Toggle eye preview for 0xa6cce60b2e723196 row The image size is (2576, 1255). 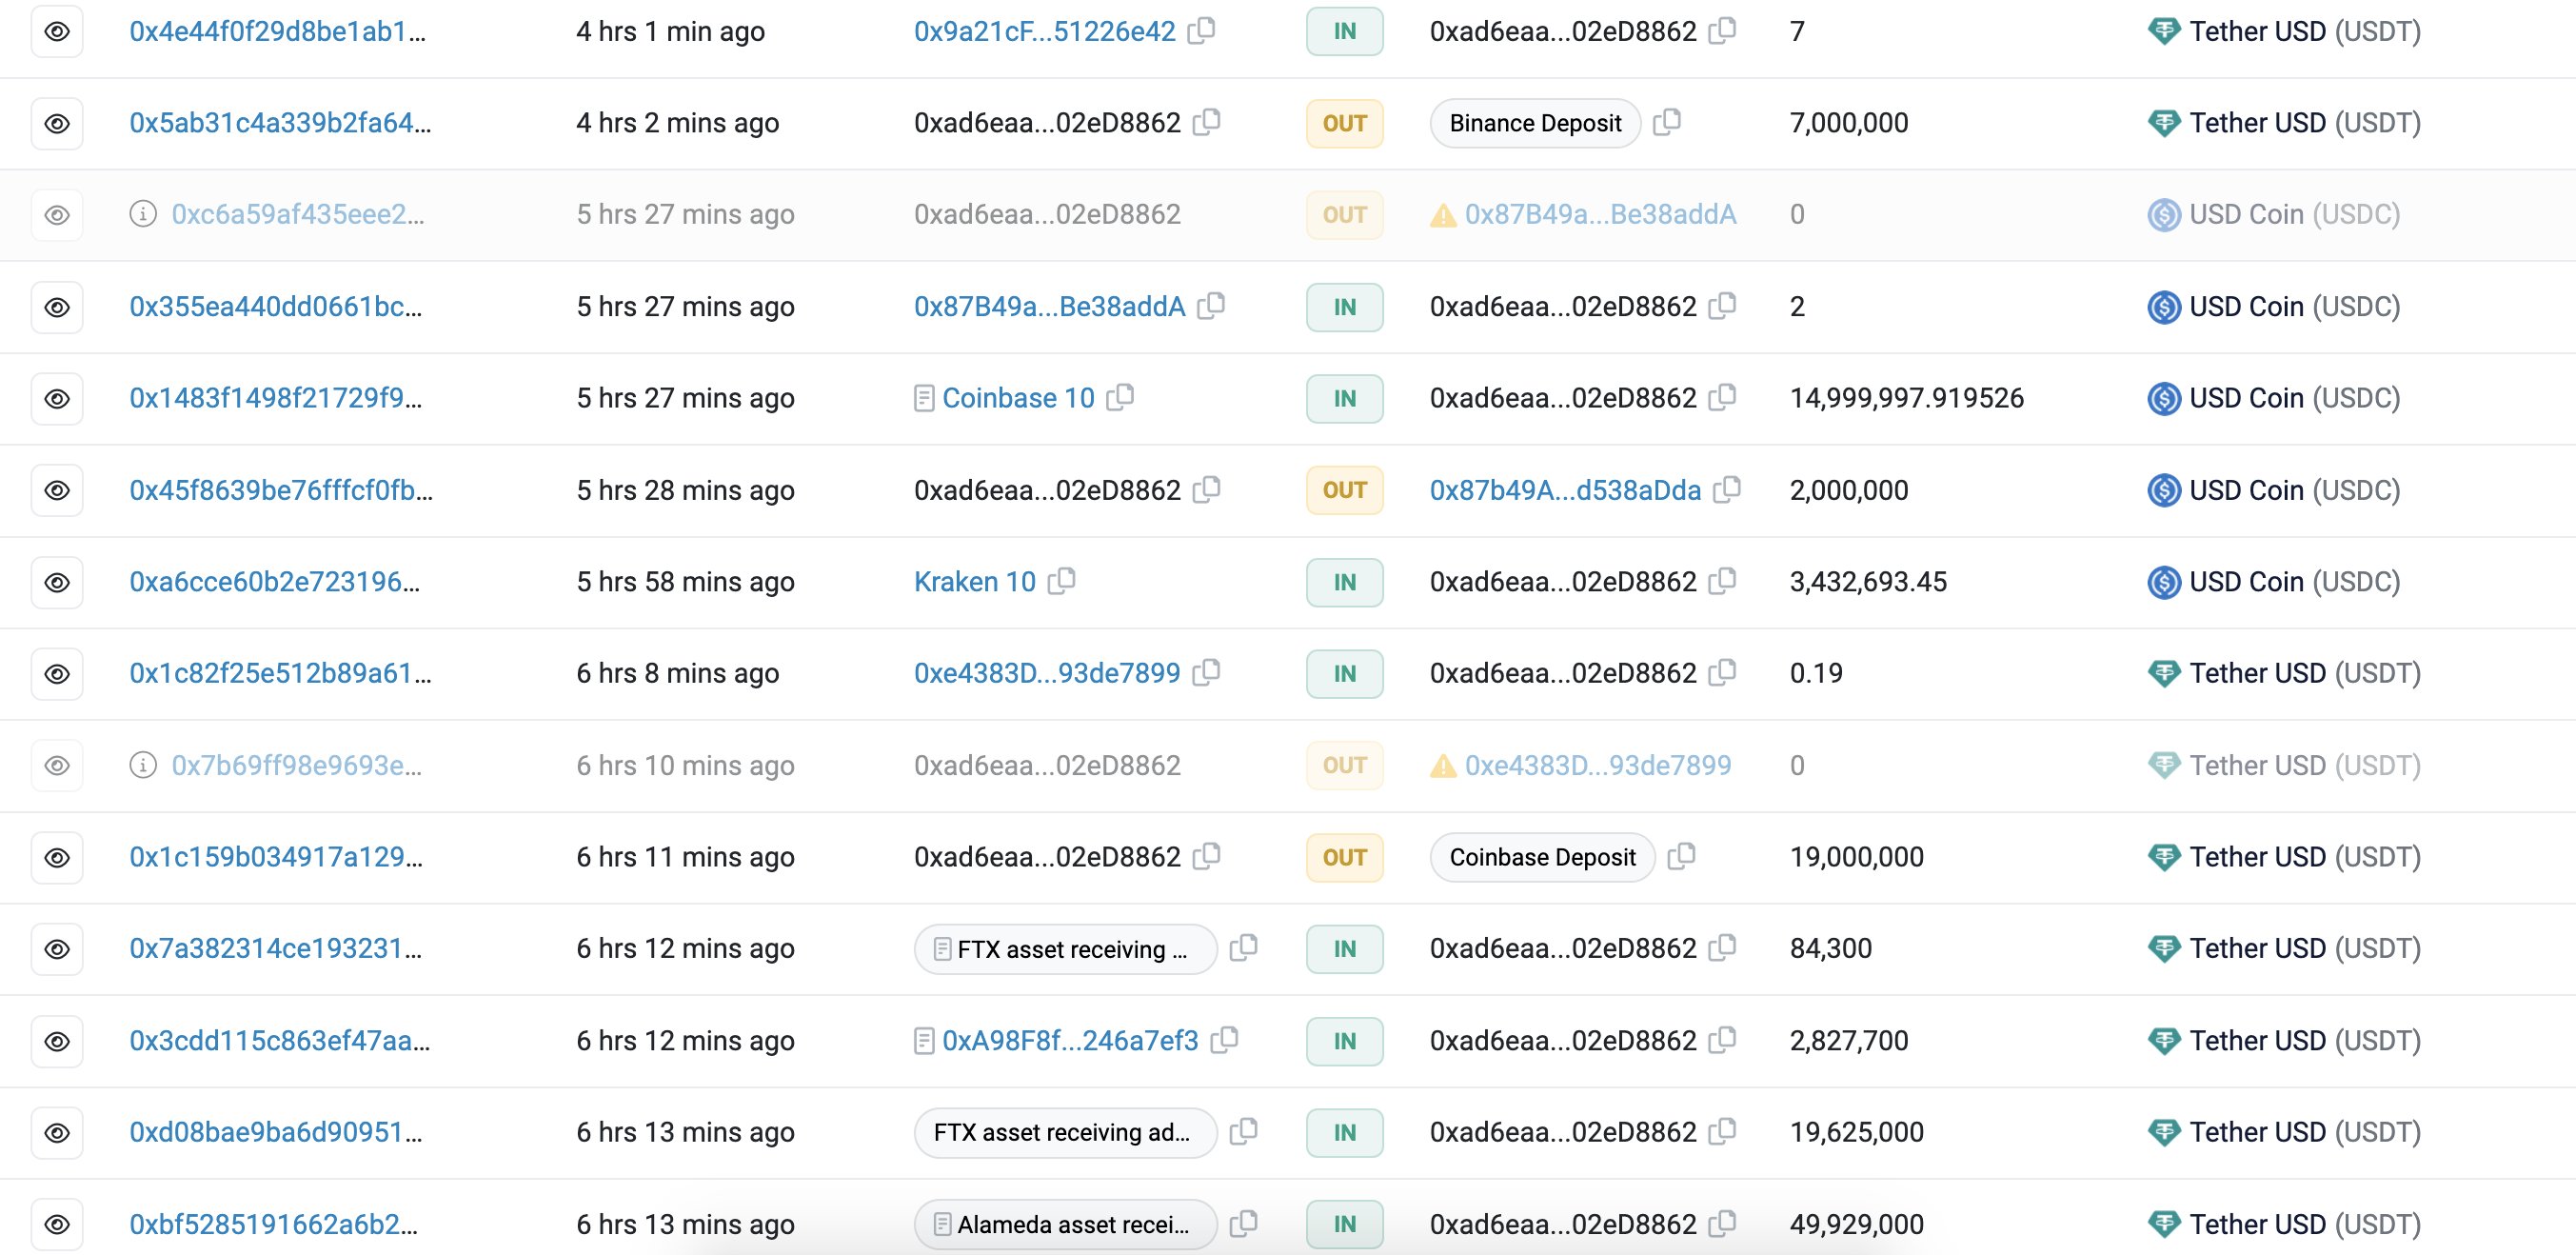57,582
